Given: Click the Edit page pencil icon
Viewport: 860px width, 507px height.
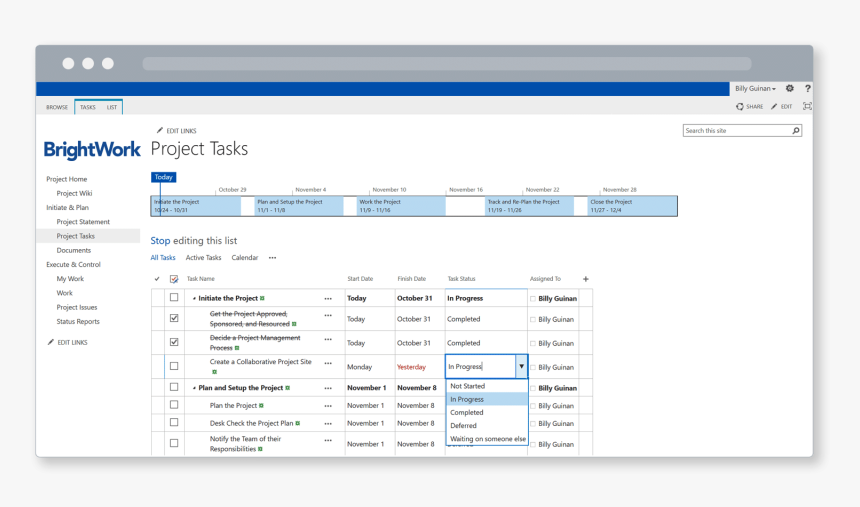Looking at the screenshot, I should coord(774,106).
